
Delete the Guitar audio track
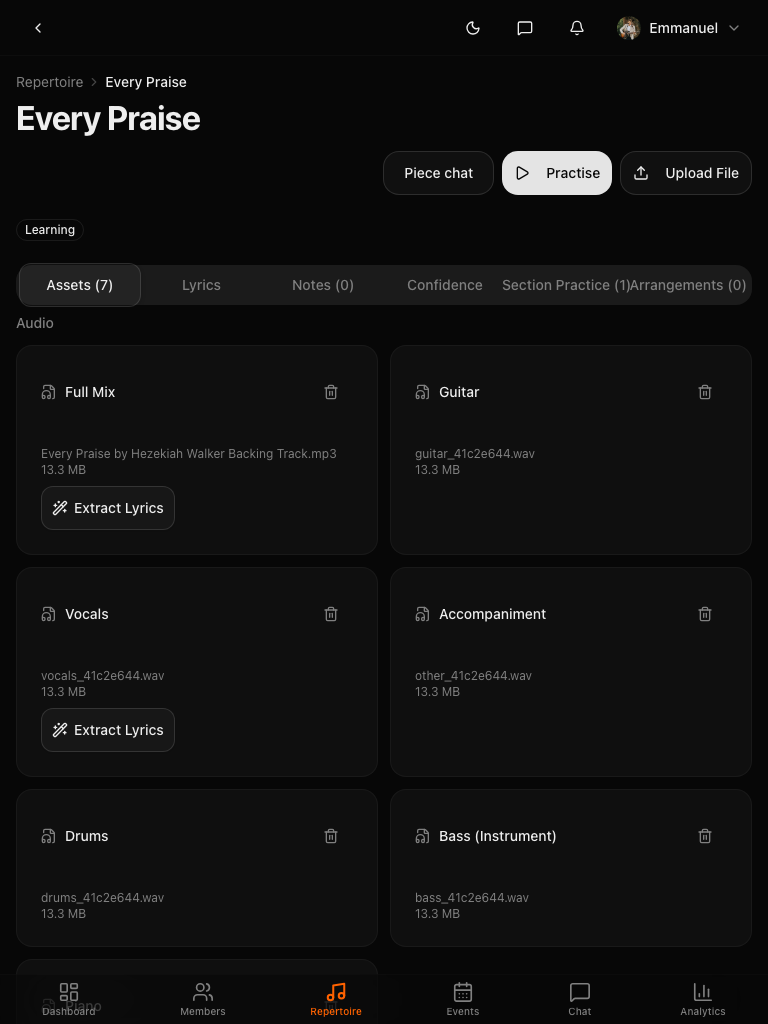click(x=705, y=392)
